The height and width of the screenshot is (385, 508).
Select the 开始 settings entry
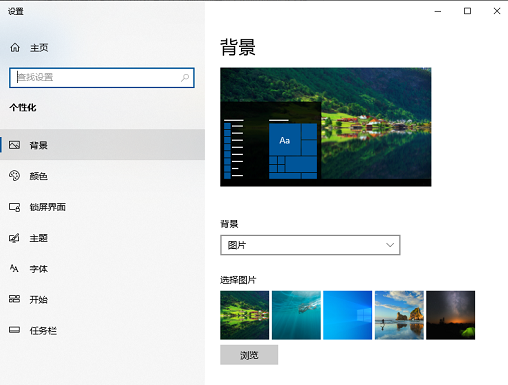tap(102, 299)
